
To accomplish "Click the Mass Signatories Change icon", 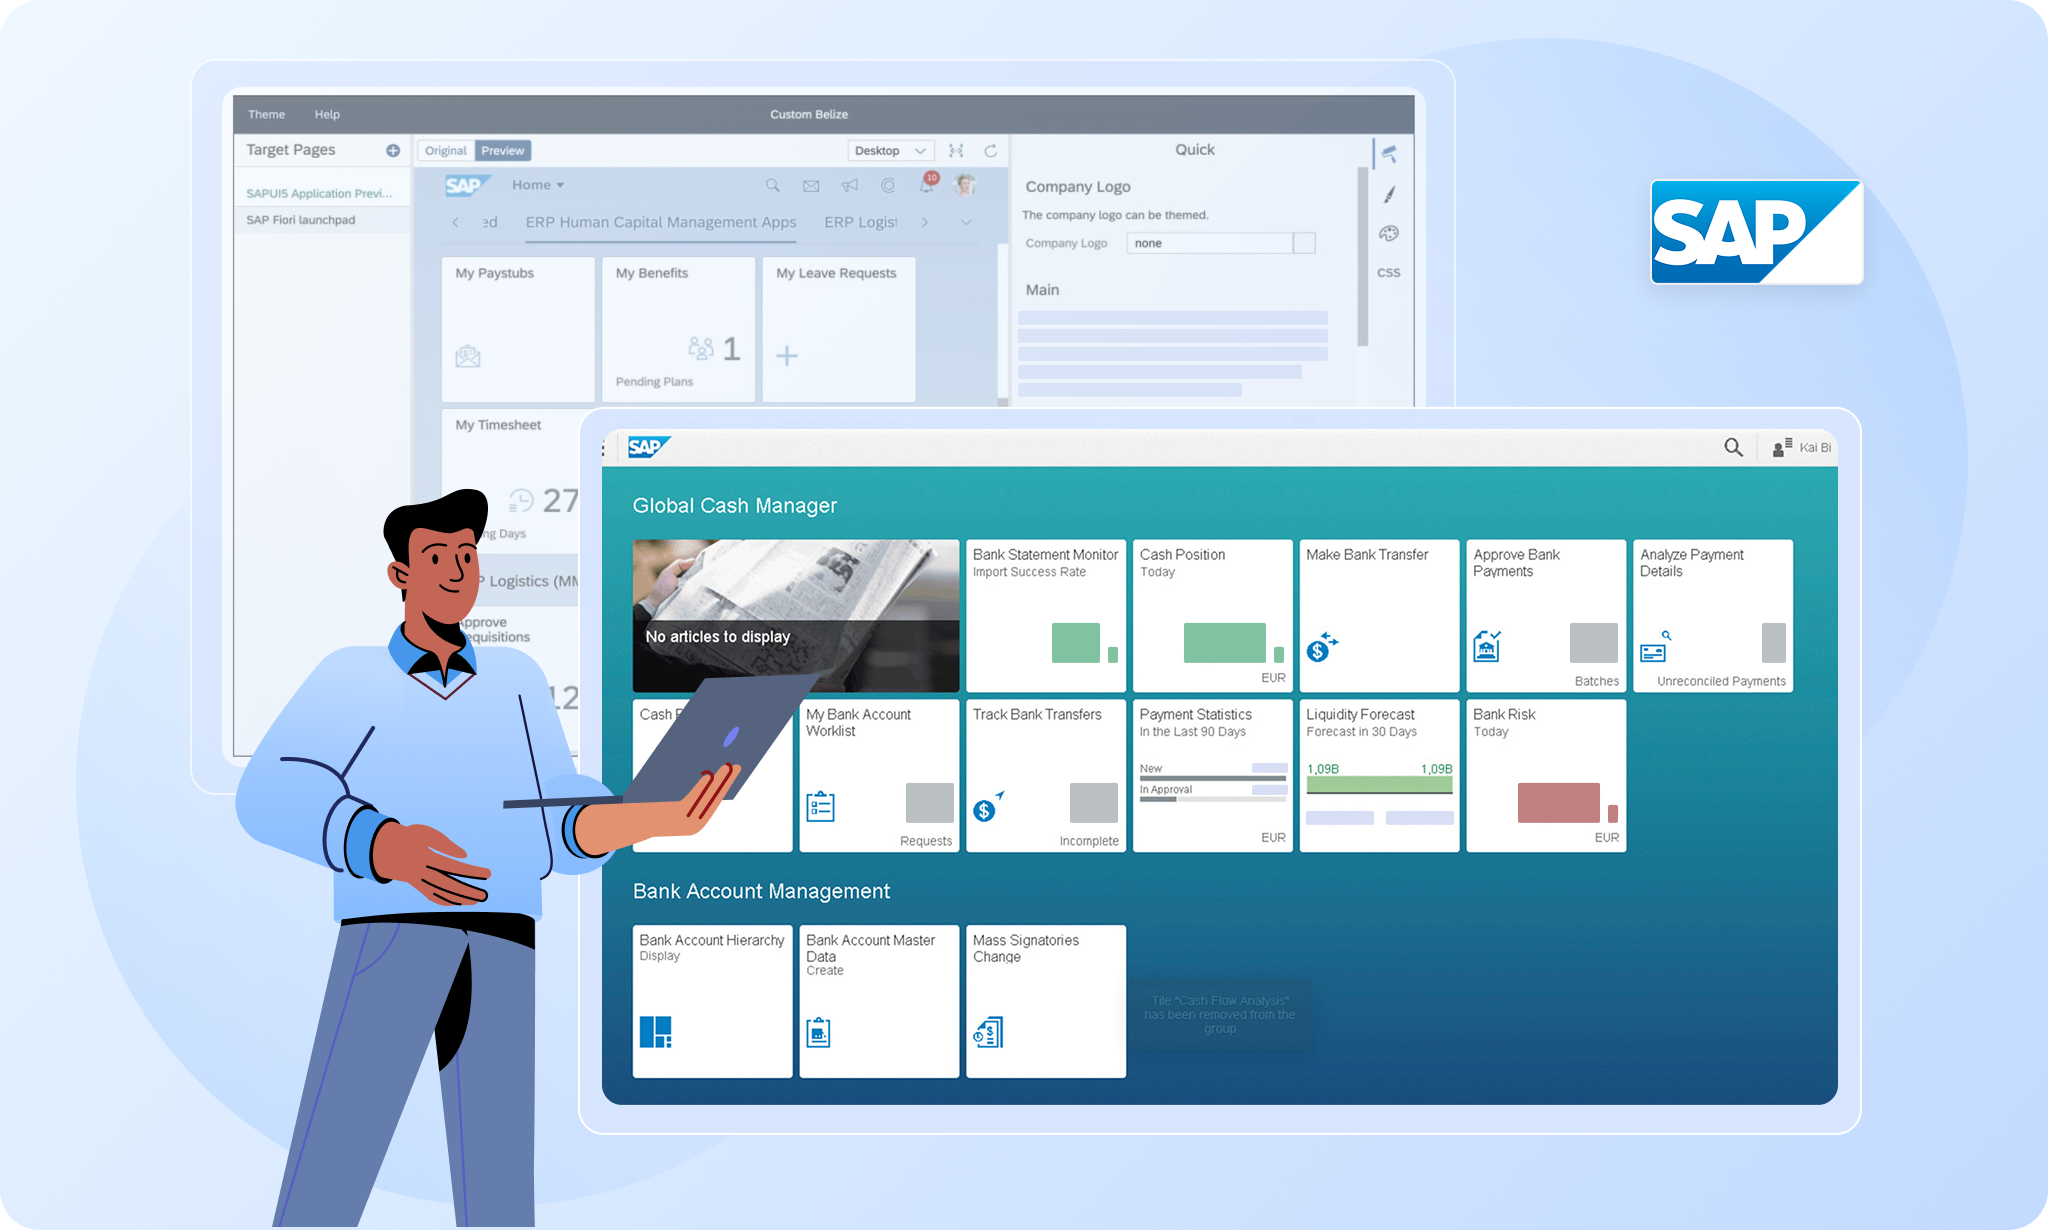I will coord(988,1032).
